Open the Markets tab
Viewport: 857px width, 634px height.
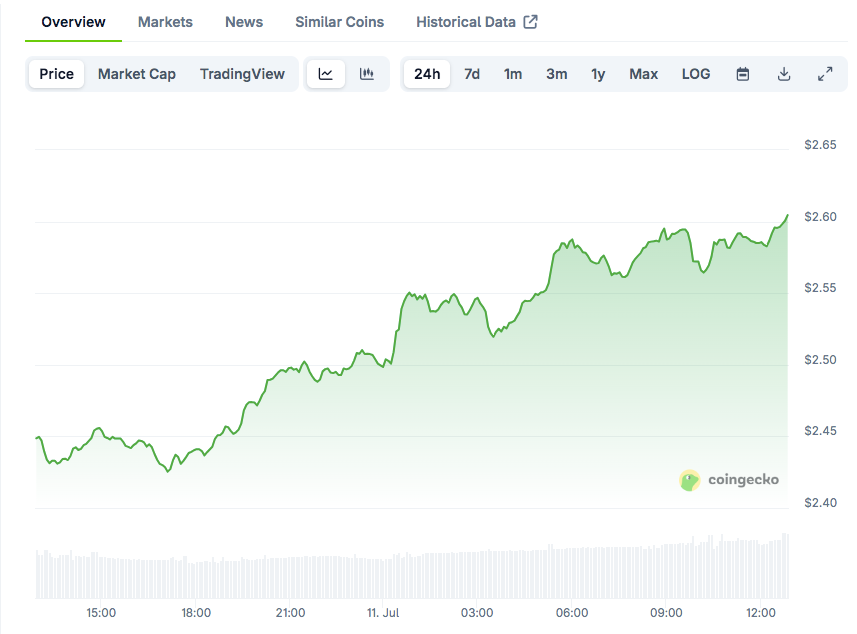pyautogui.click(x=165, y=22)
